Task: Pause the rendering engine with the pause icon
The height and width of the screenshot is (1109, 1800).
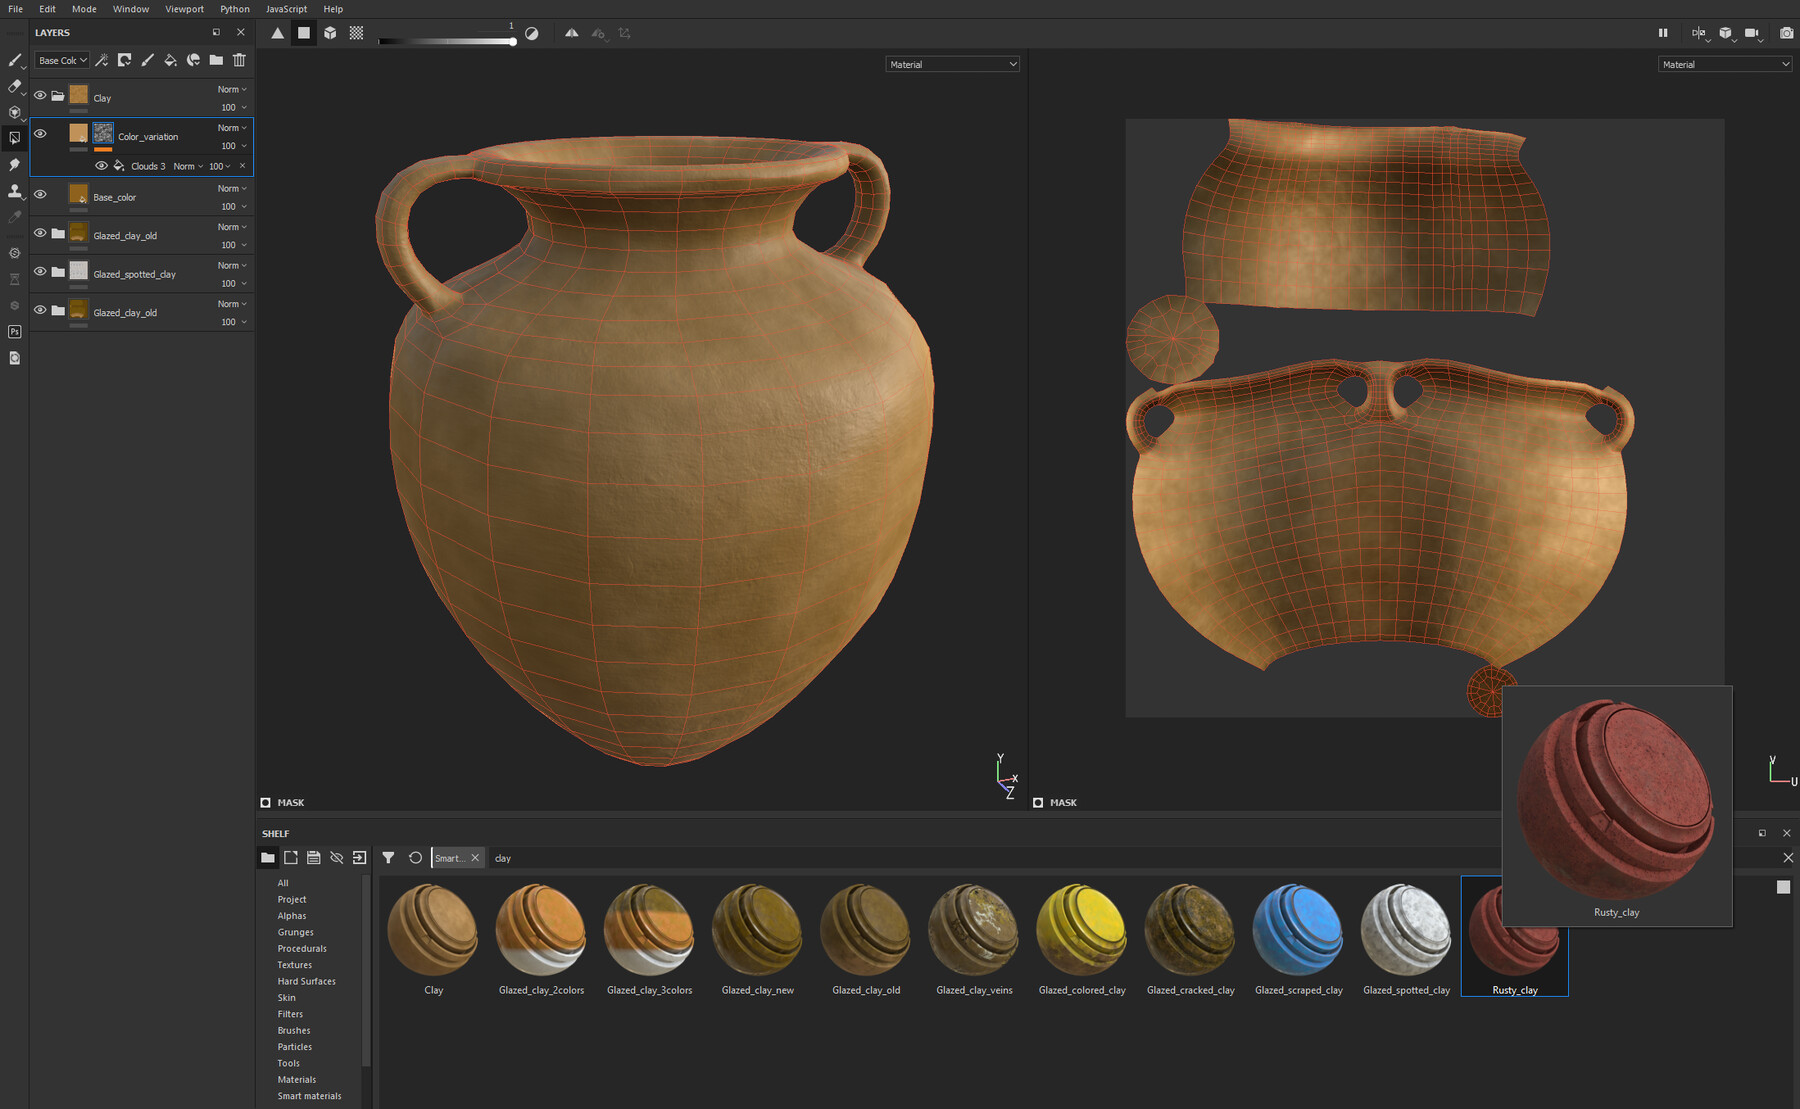Action: click(x=1663, y=33)
